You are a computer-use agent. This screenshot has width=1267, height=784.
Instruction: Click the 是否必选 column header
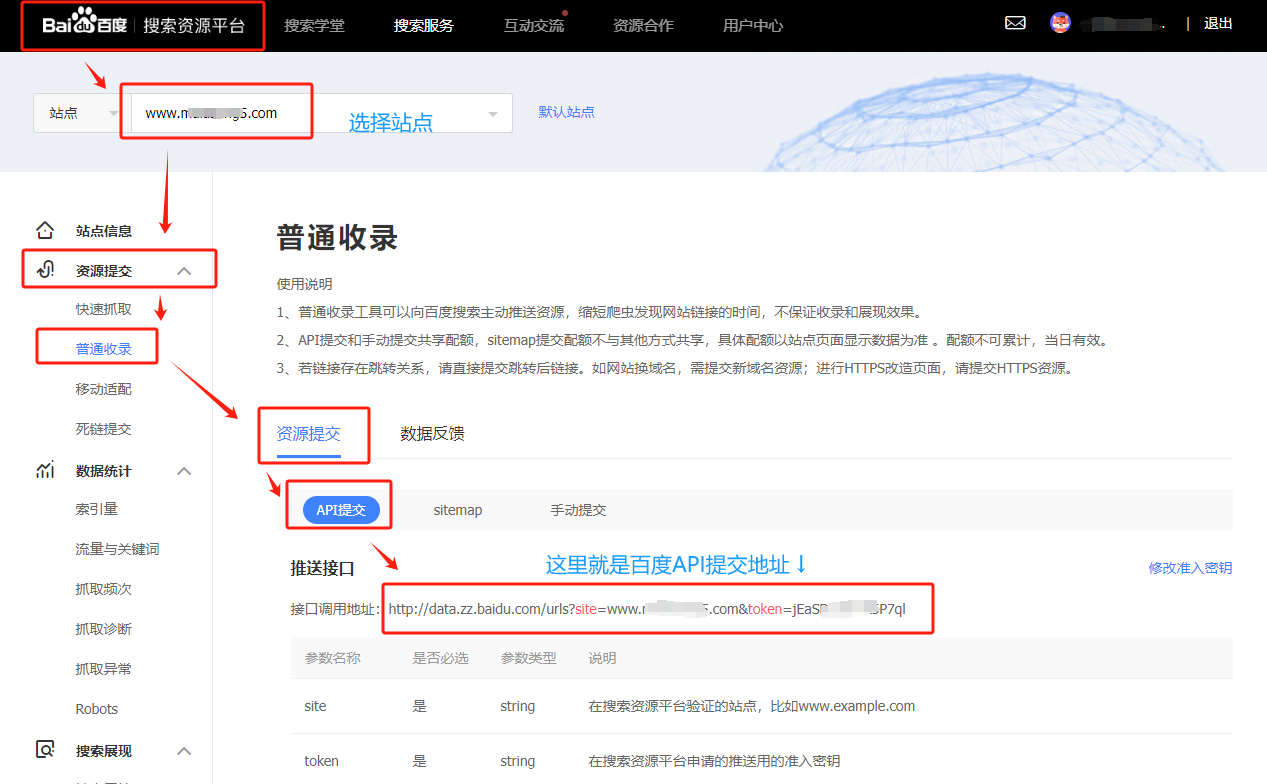441,658
